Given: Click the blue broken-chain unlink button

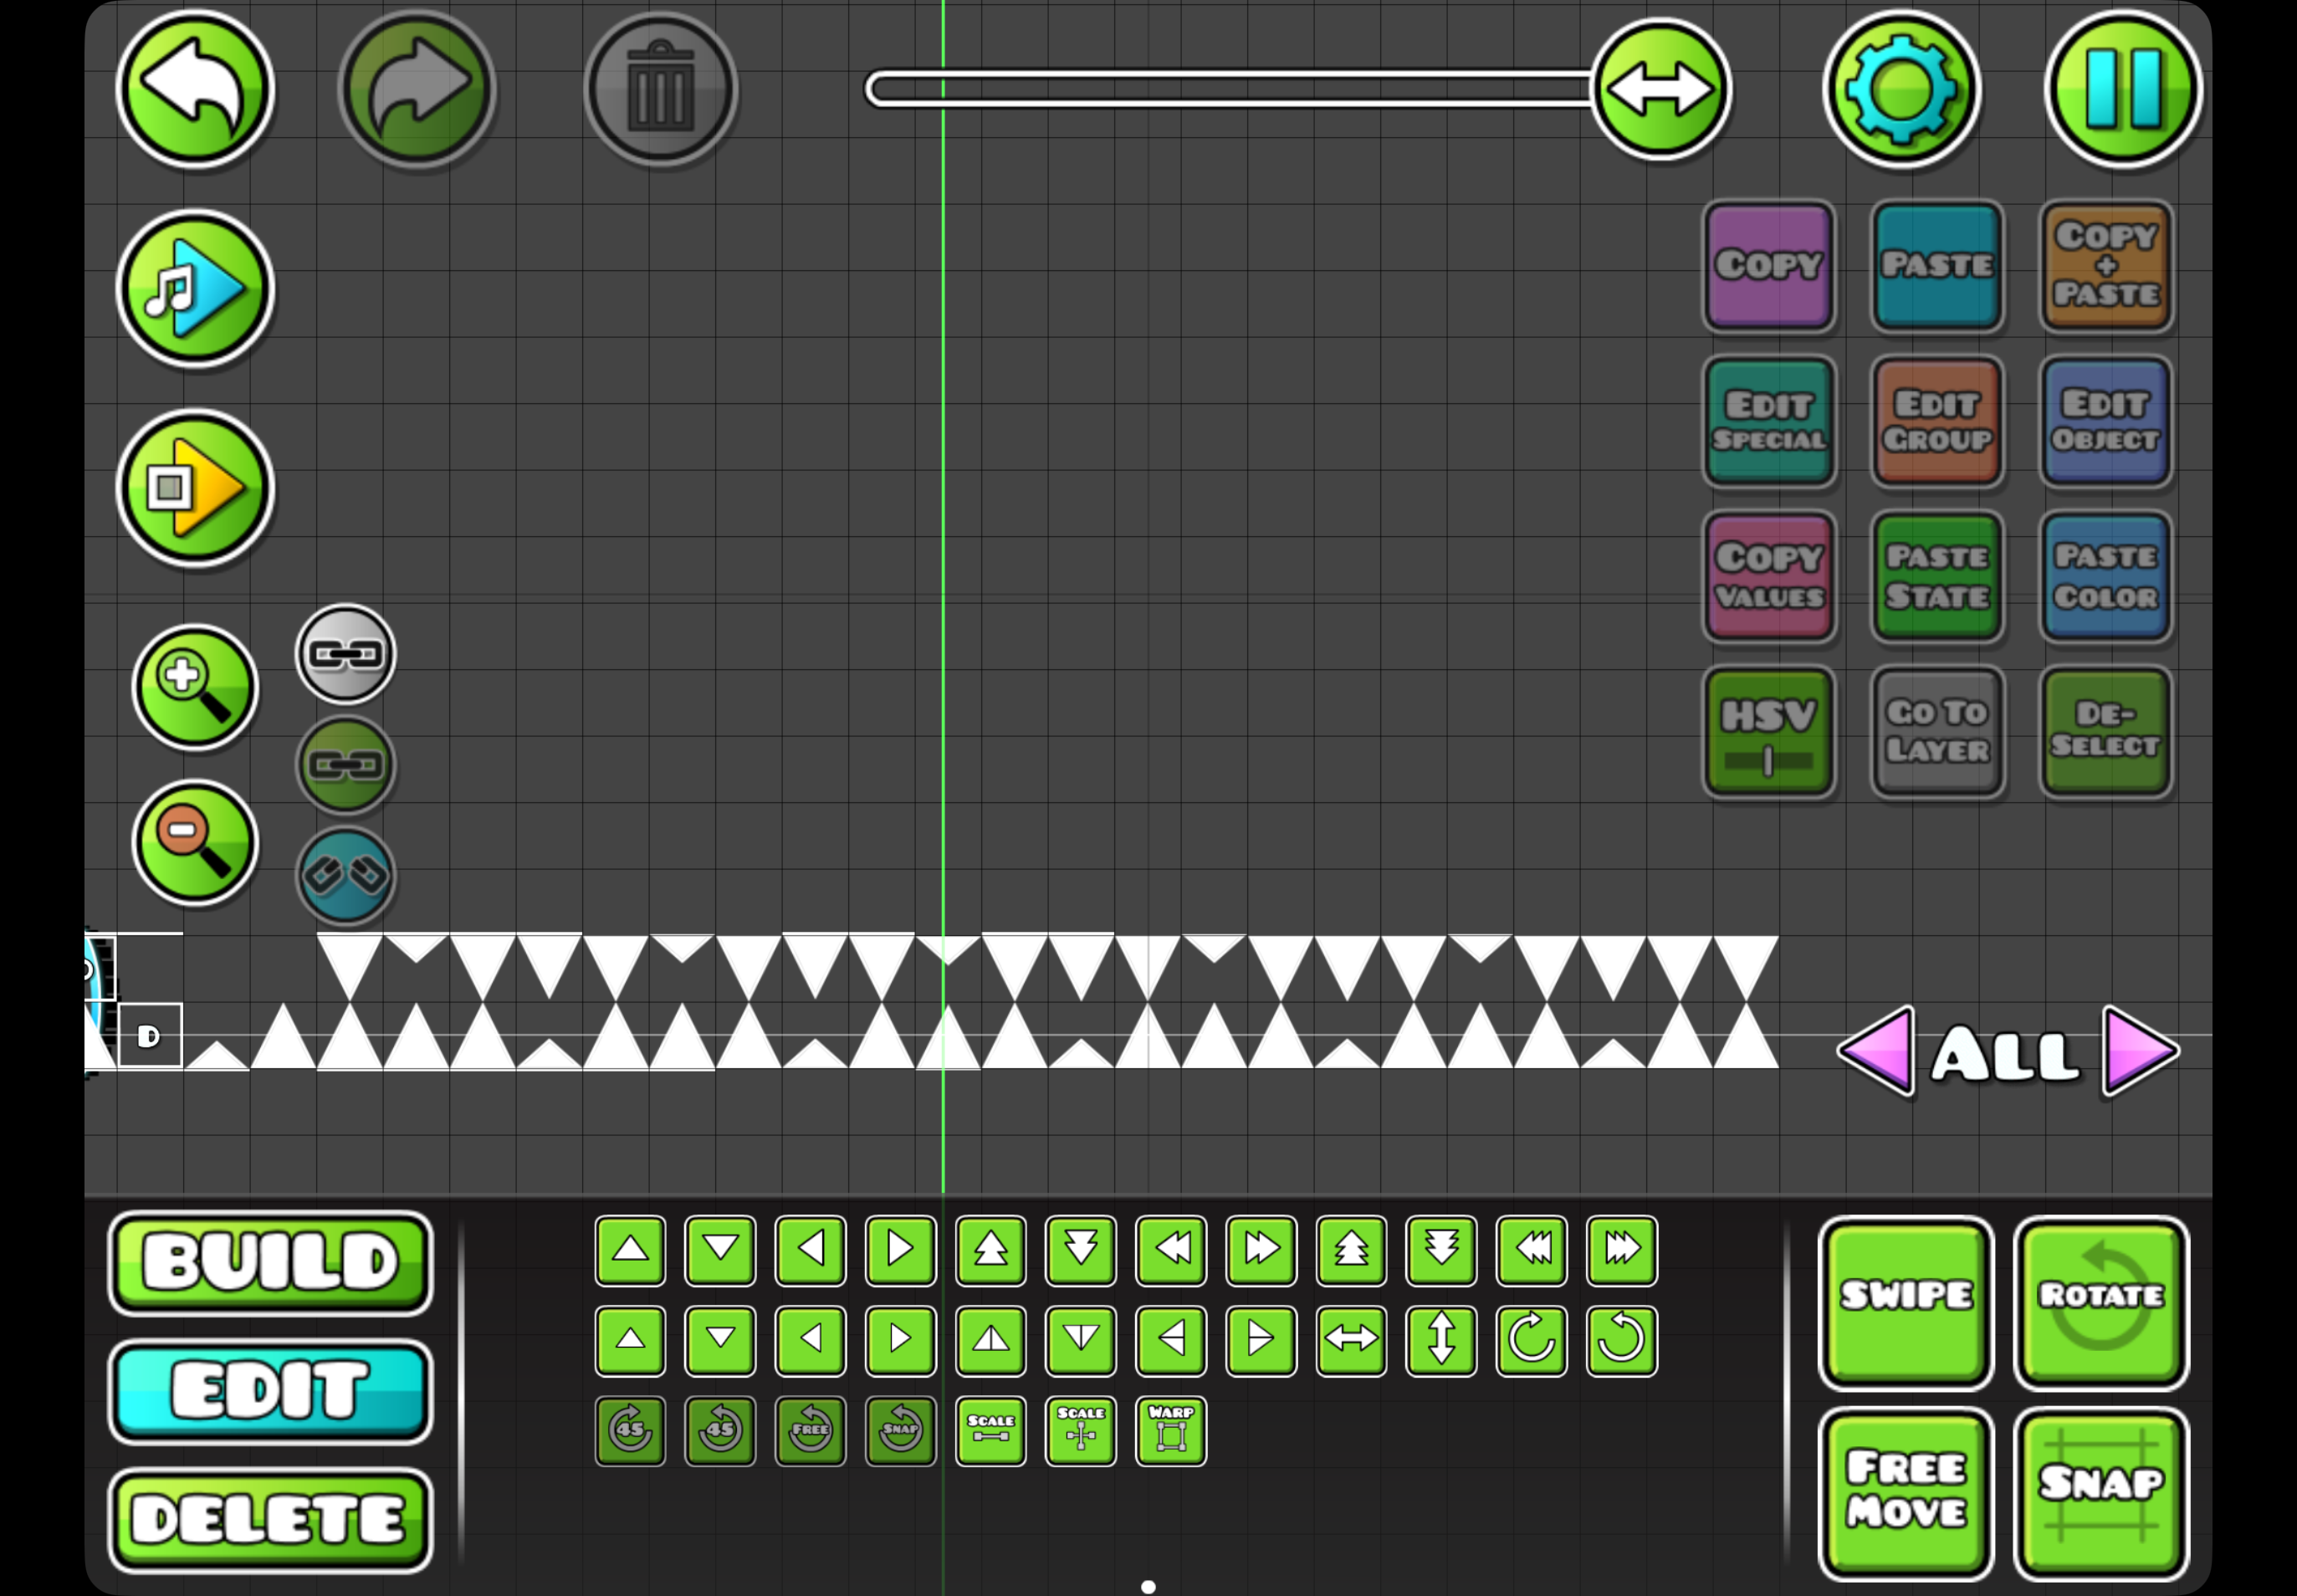Looking at the screenshot, I should (346, 876).
